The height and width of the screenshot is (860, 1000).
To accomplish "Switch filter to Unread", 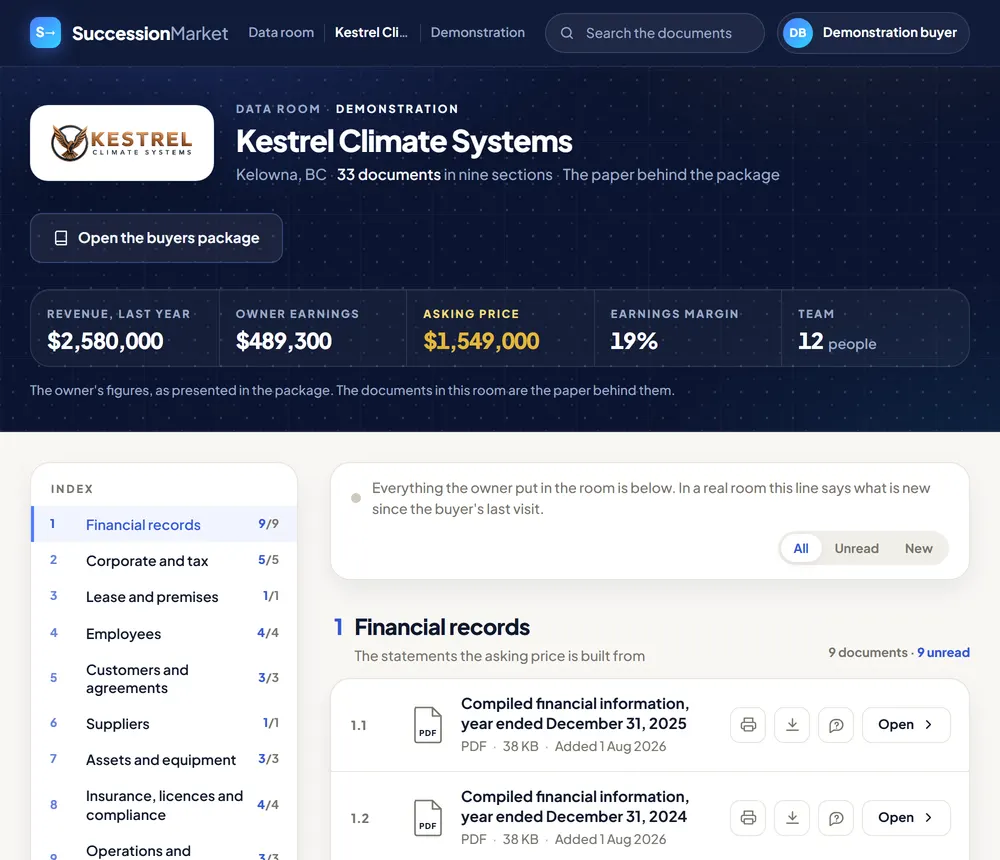I will coord(857,549).
